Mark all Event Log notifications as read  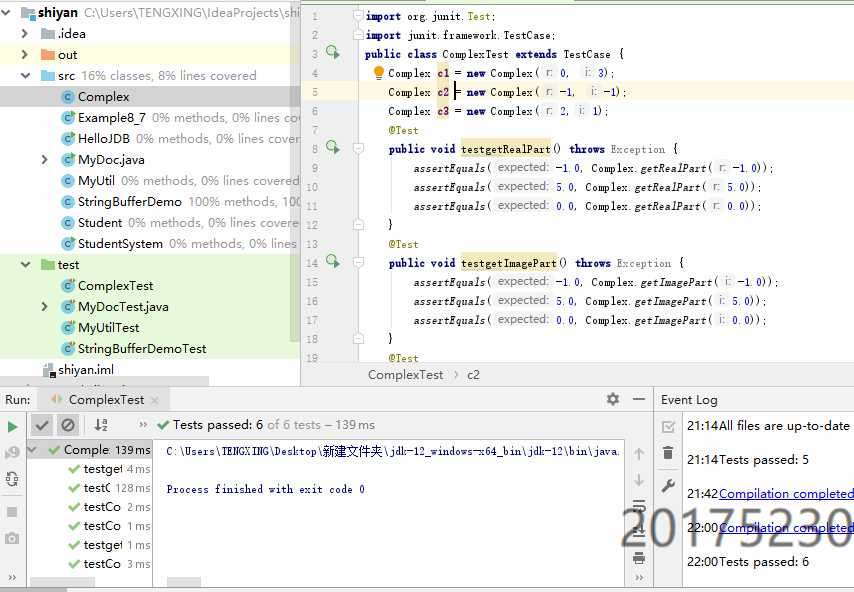point(668,426)
